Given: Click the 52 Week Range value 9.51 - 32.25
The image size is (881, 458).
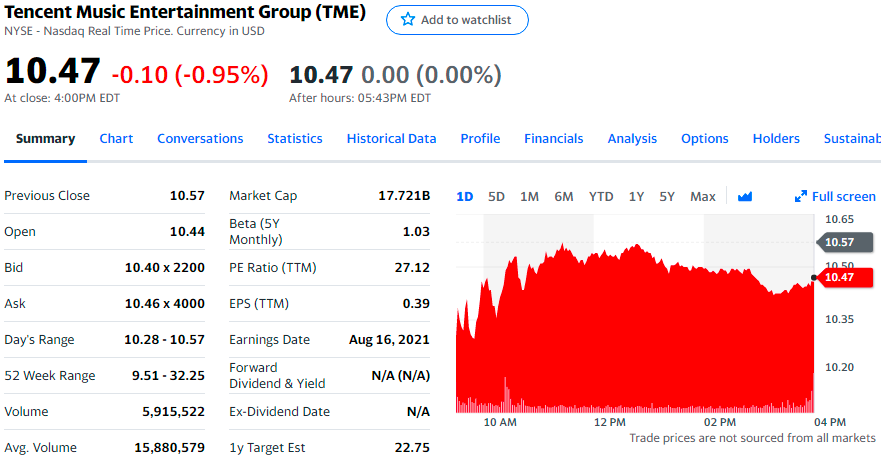Looking at the screenshot, I should pyautogui.click(x=168, y=375).
